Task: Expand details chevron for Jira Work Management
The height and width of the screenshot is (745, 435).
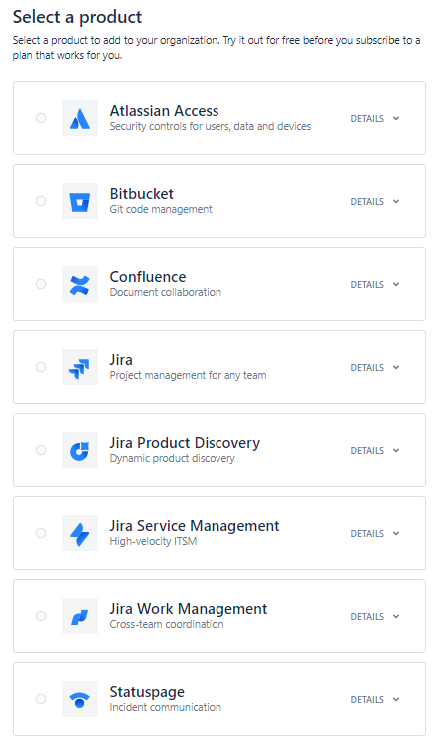Action: [396, 617]
